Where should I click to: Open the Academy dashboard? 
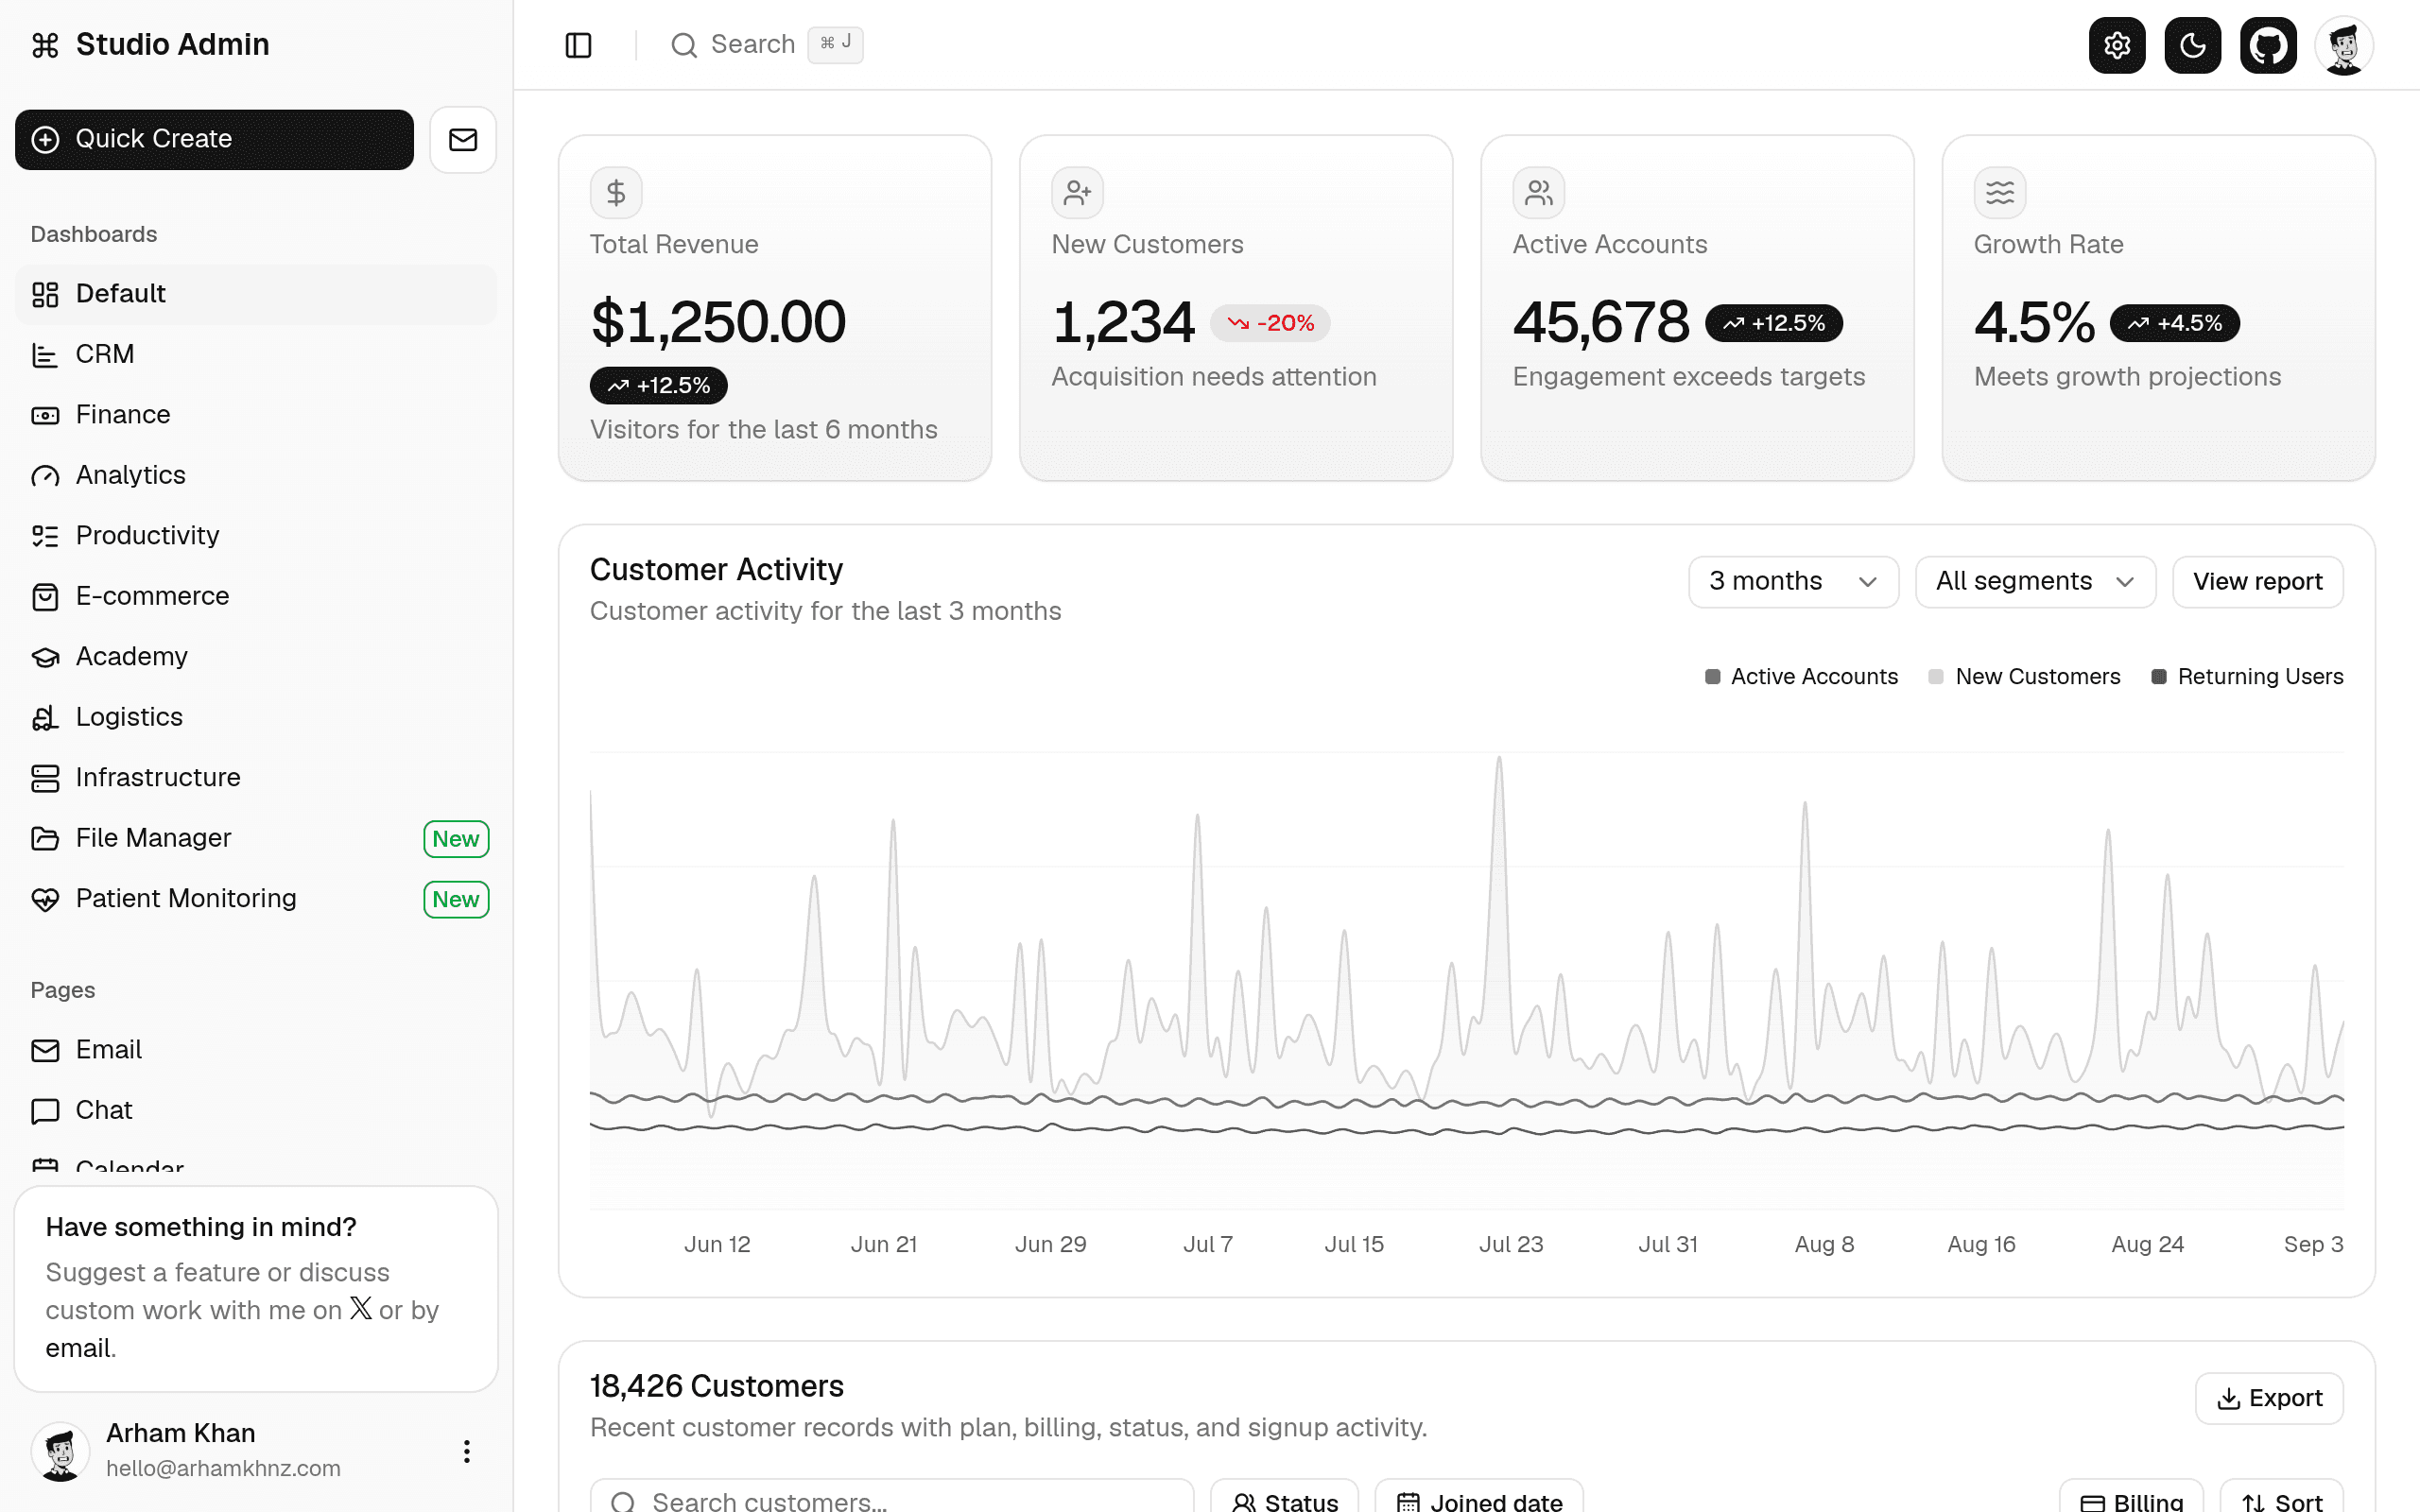(256, 657)
